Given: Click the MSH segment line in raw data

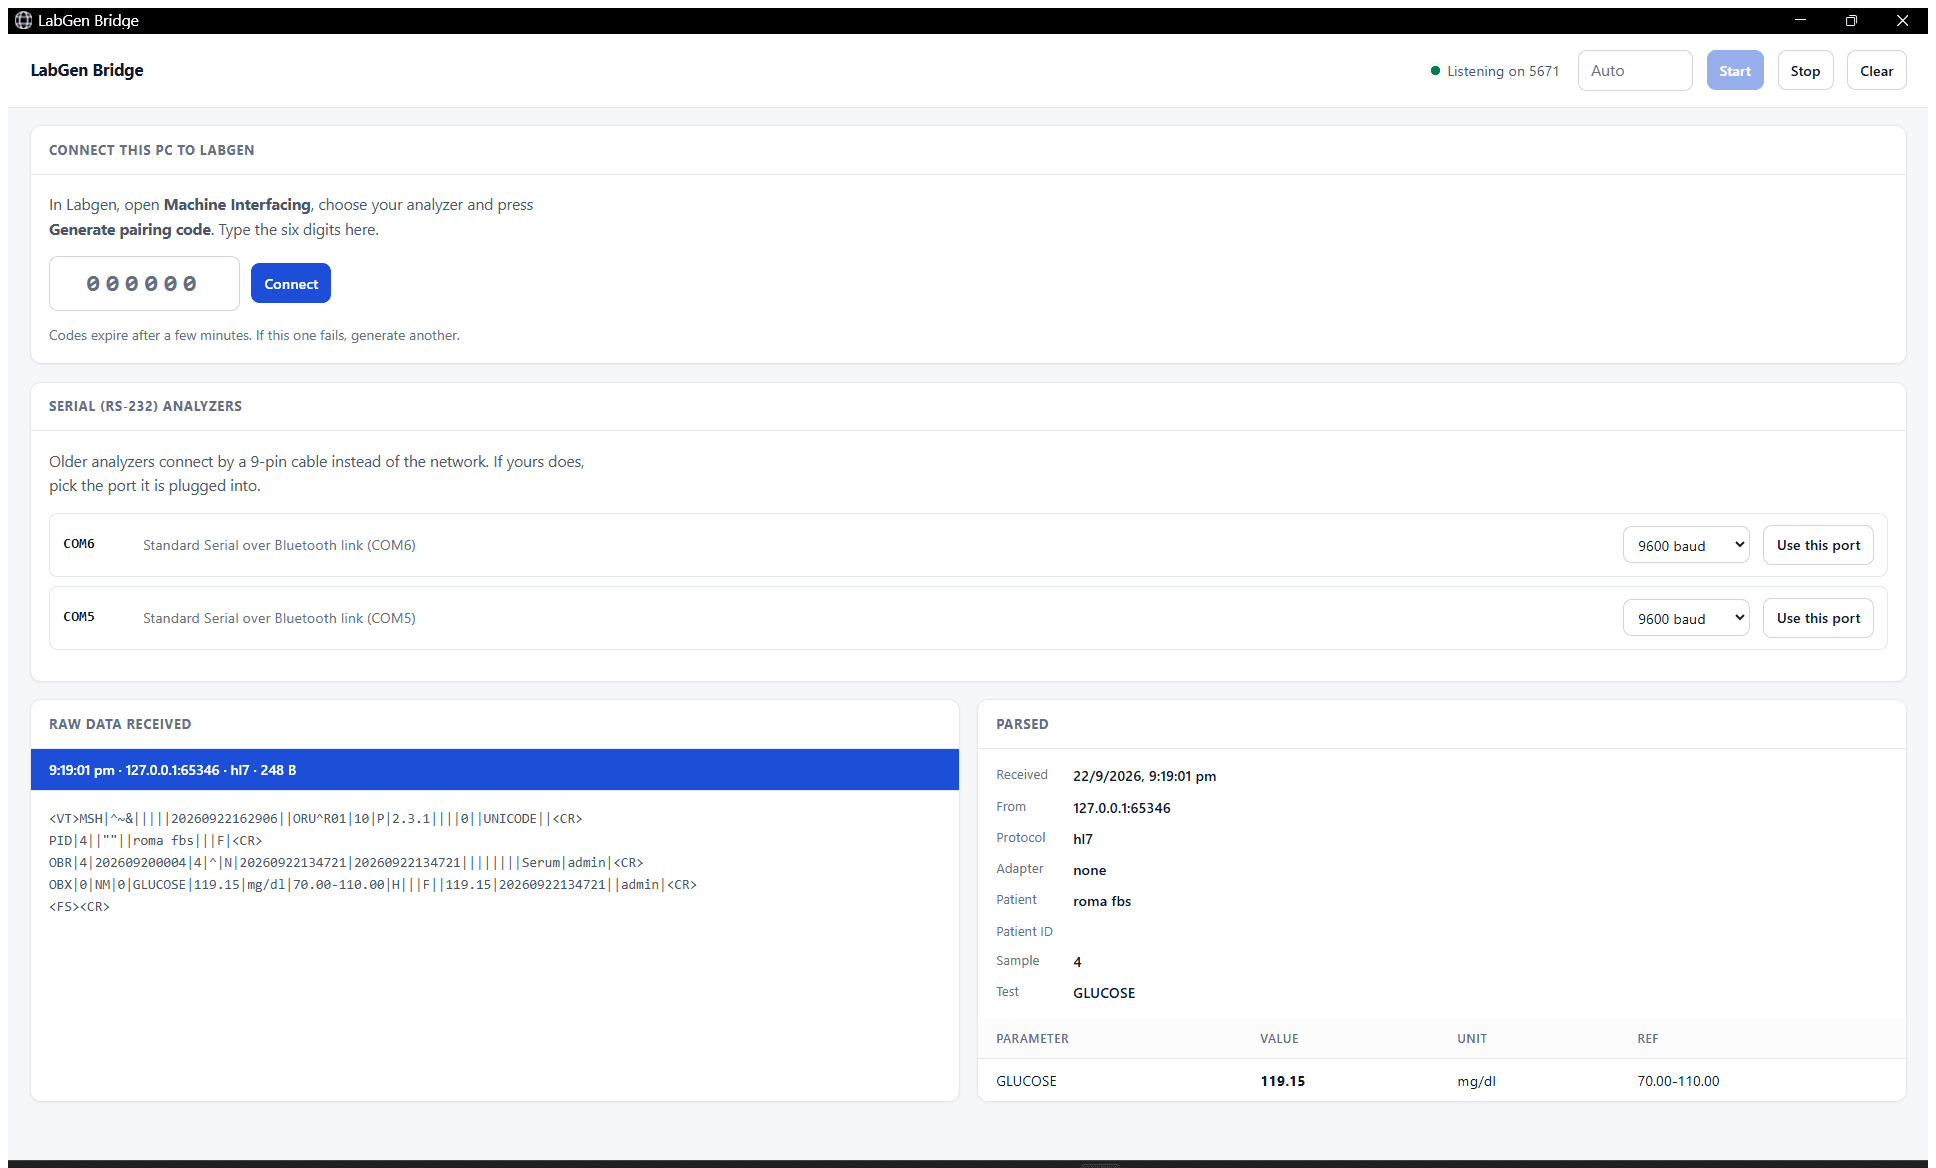Looking at the screenshot, I should (x=316, y=819).
